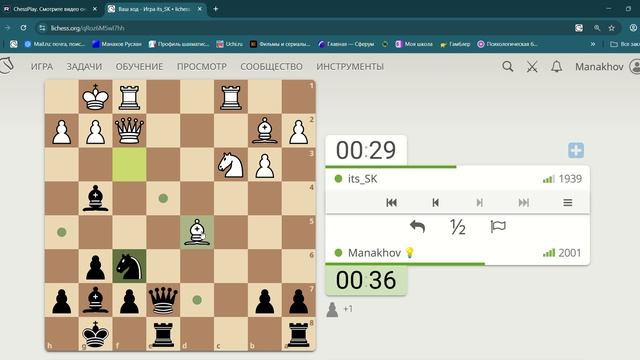Select the black bishop on g4
This screenshot has height=360, width=640.
[96, 198]
